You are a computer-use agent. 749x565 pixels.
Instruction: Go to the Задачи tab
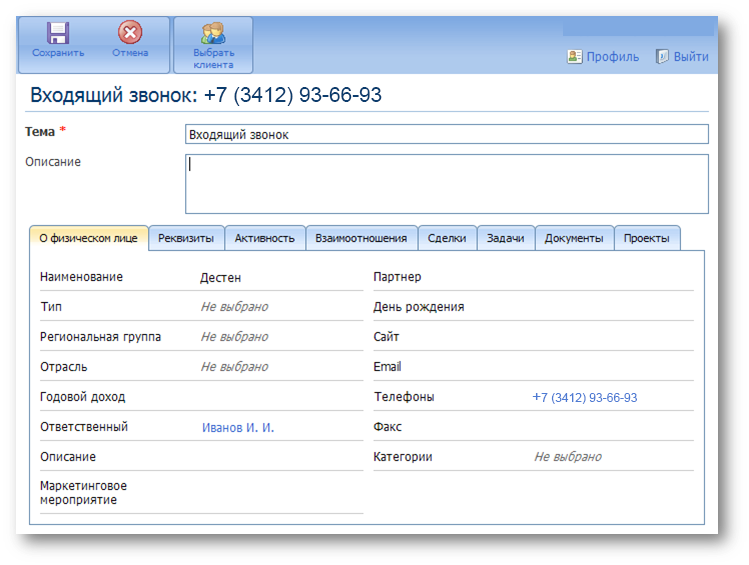pos(505,238)
